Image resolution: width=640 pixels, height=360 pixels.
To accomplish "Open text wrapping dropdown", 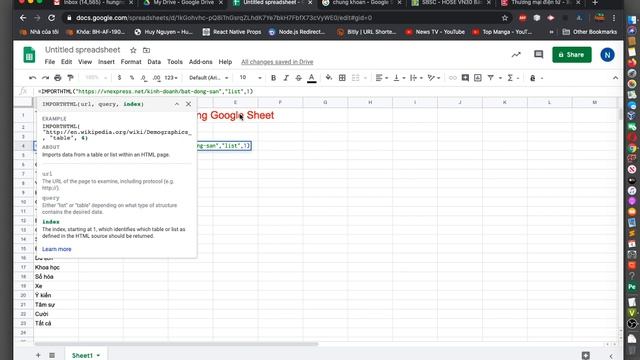I will (416, 78).
